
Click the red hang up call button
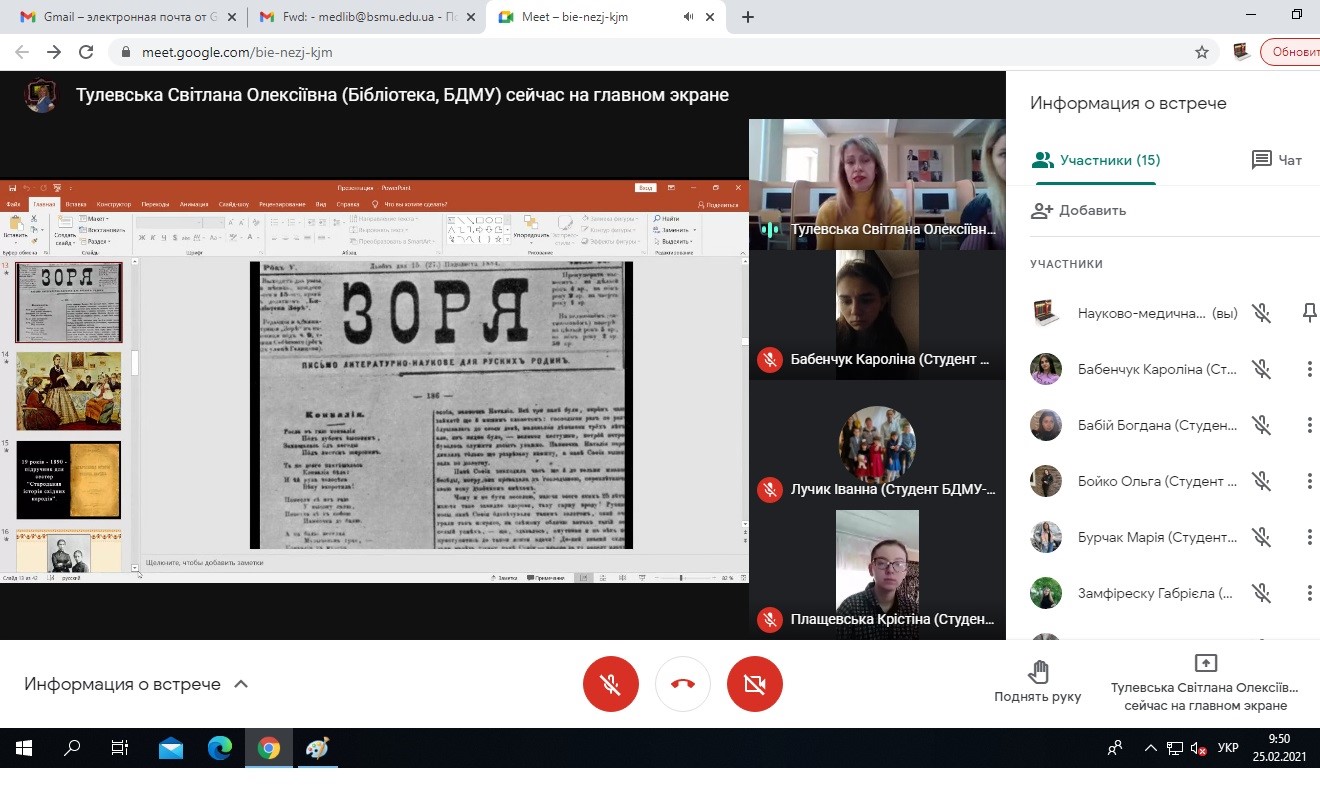pyautogui.click(x=683, y=684)
